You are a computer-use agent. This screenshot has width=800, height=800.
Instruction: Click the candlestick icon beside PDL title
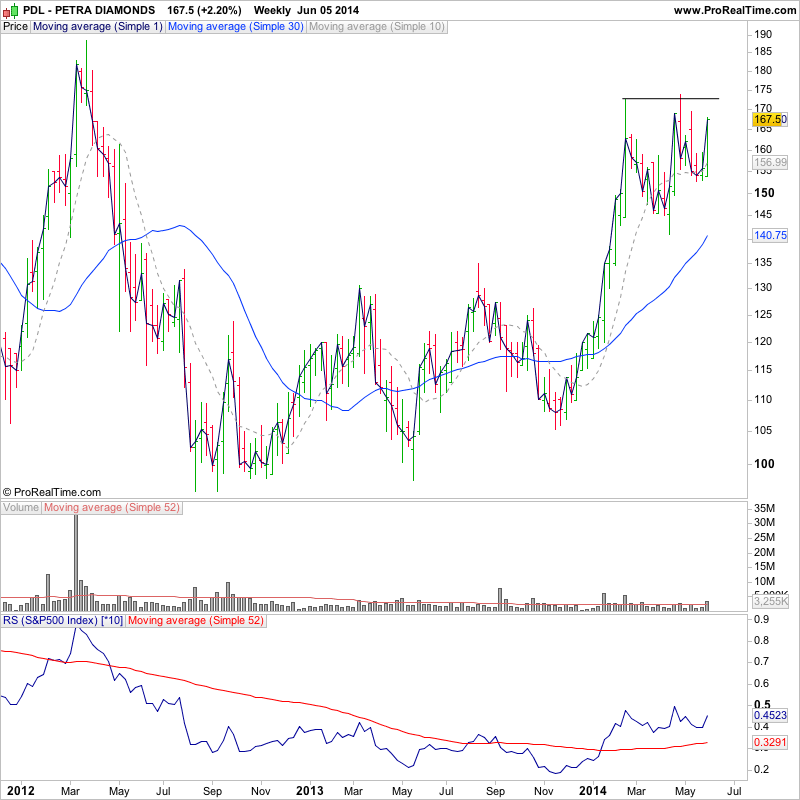11,10
